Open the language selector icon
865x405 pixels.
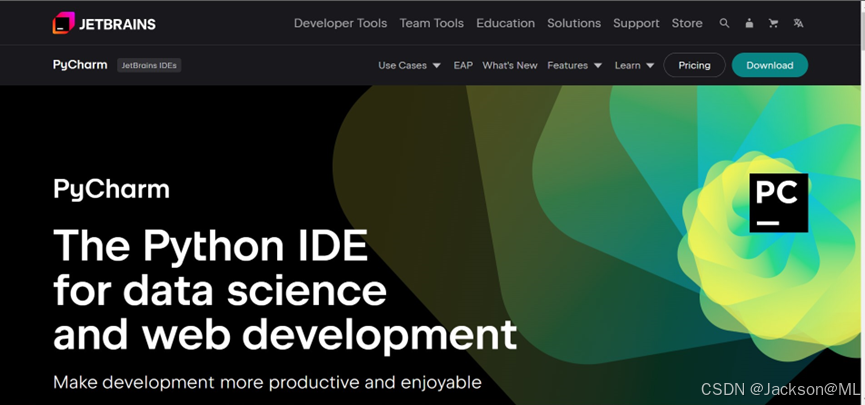click(x=798, y=23)
